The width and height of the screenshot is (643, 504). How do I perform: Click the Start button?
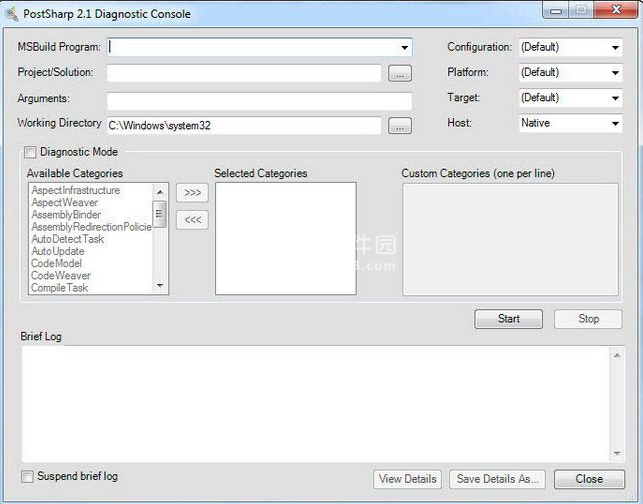(x=508, y=319)
